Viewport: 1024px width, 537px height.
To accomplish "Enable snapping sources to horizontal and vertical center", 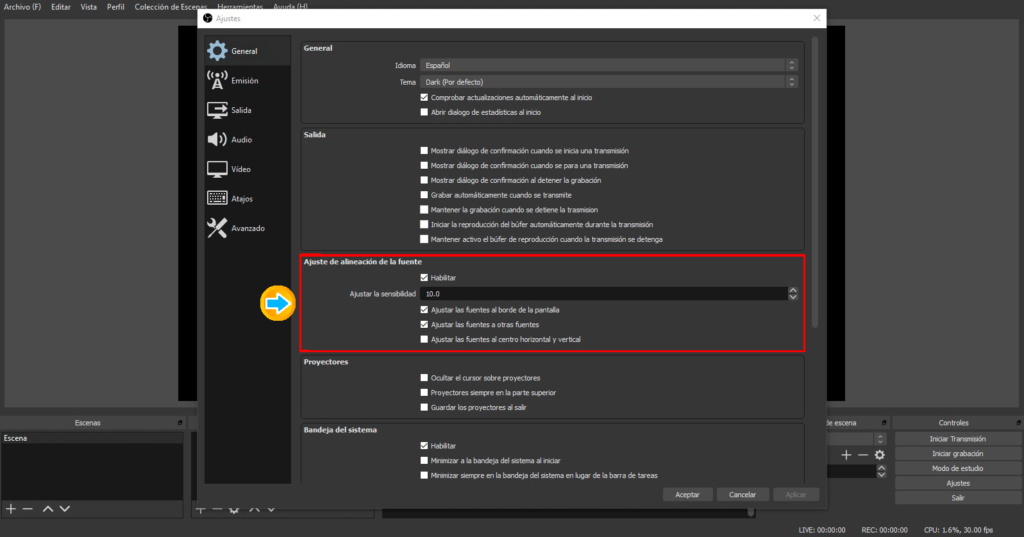I will coord(424,340).
